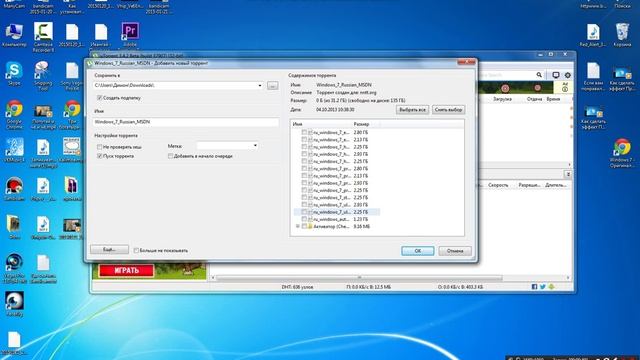The width and height of the screenshot is (640, 360).
Task: Collapse the uTorrent details panel toggle arrow
Action: tap(568, 174)
